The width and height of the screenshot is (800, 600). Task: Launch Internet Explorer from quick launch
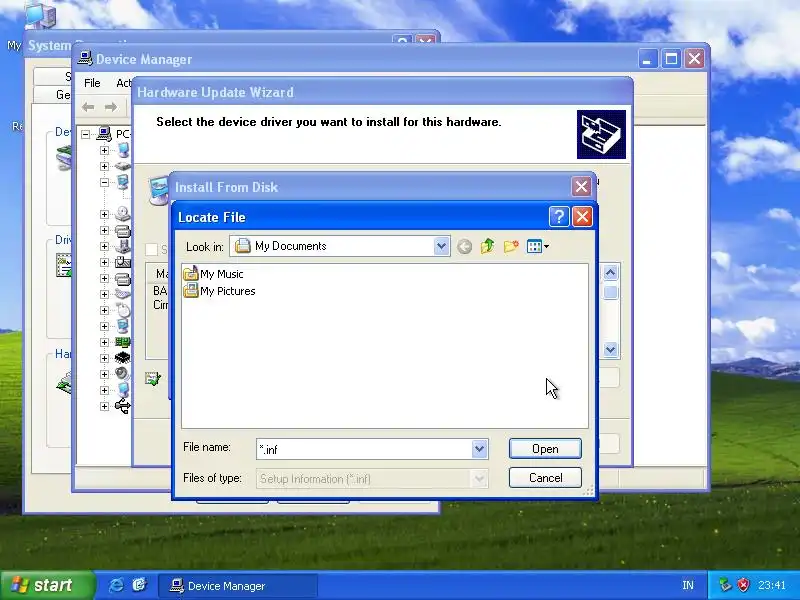point(116,585)
